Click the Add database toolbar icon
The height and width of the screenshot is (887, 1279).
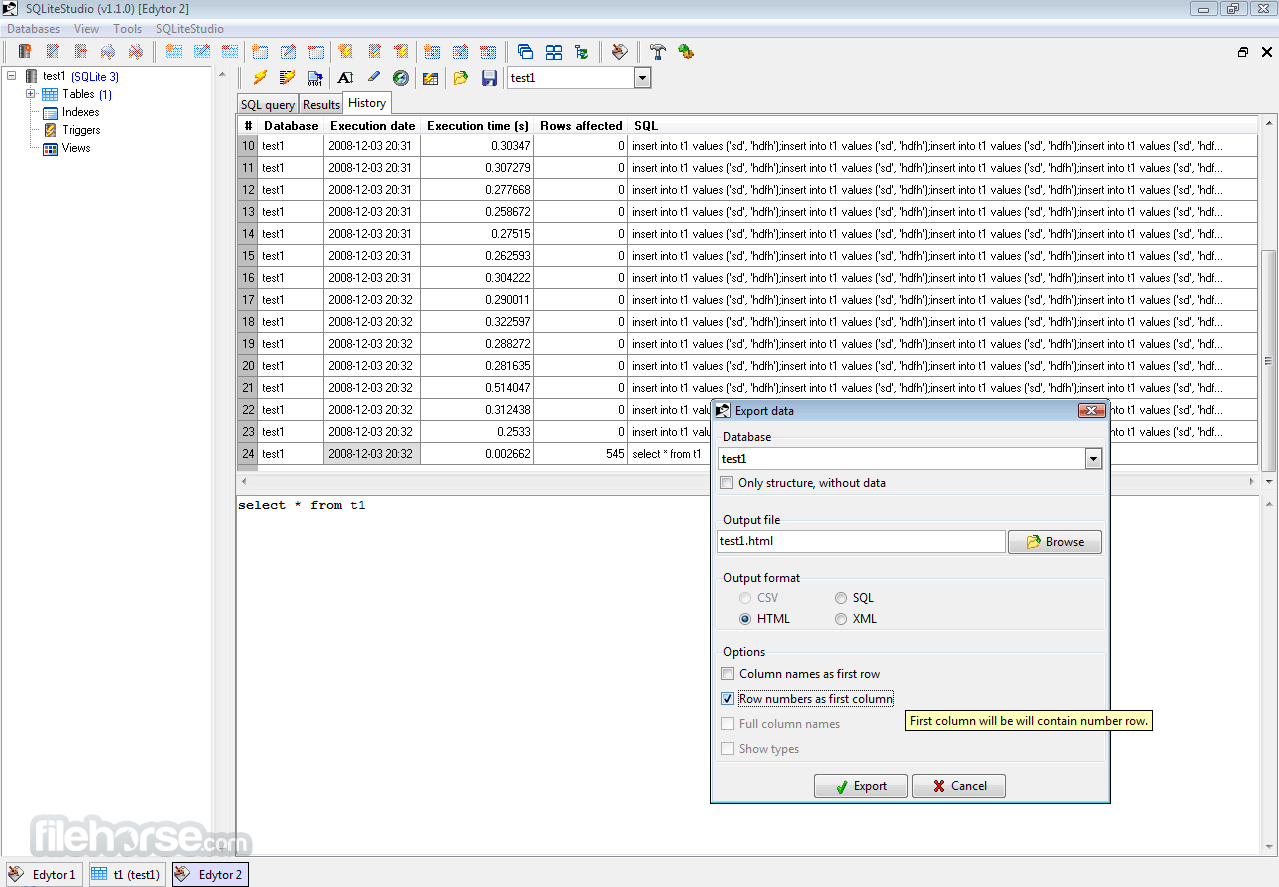point(25,51)
